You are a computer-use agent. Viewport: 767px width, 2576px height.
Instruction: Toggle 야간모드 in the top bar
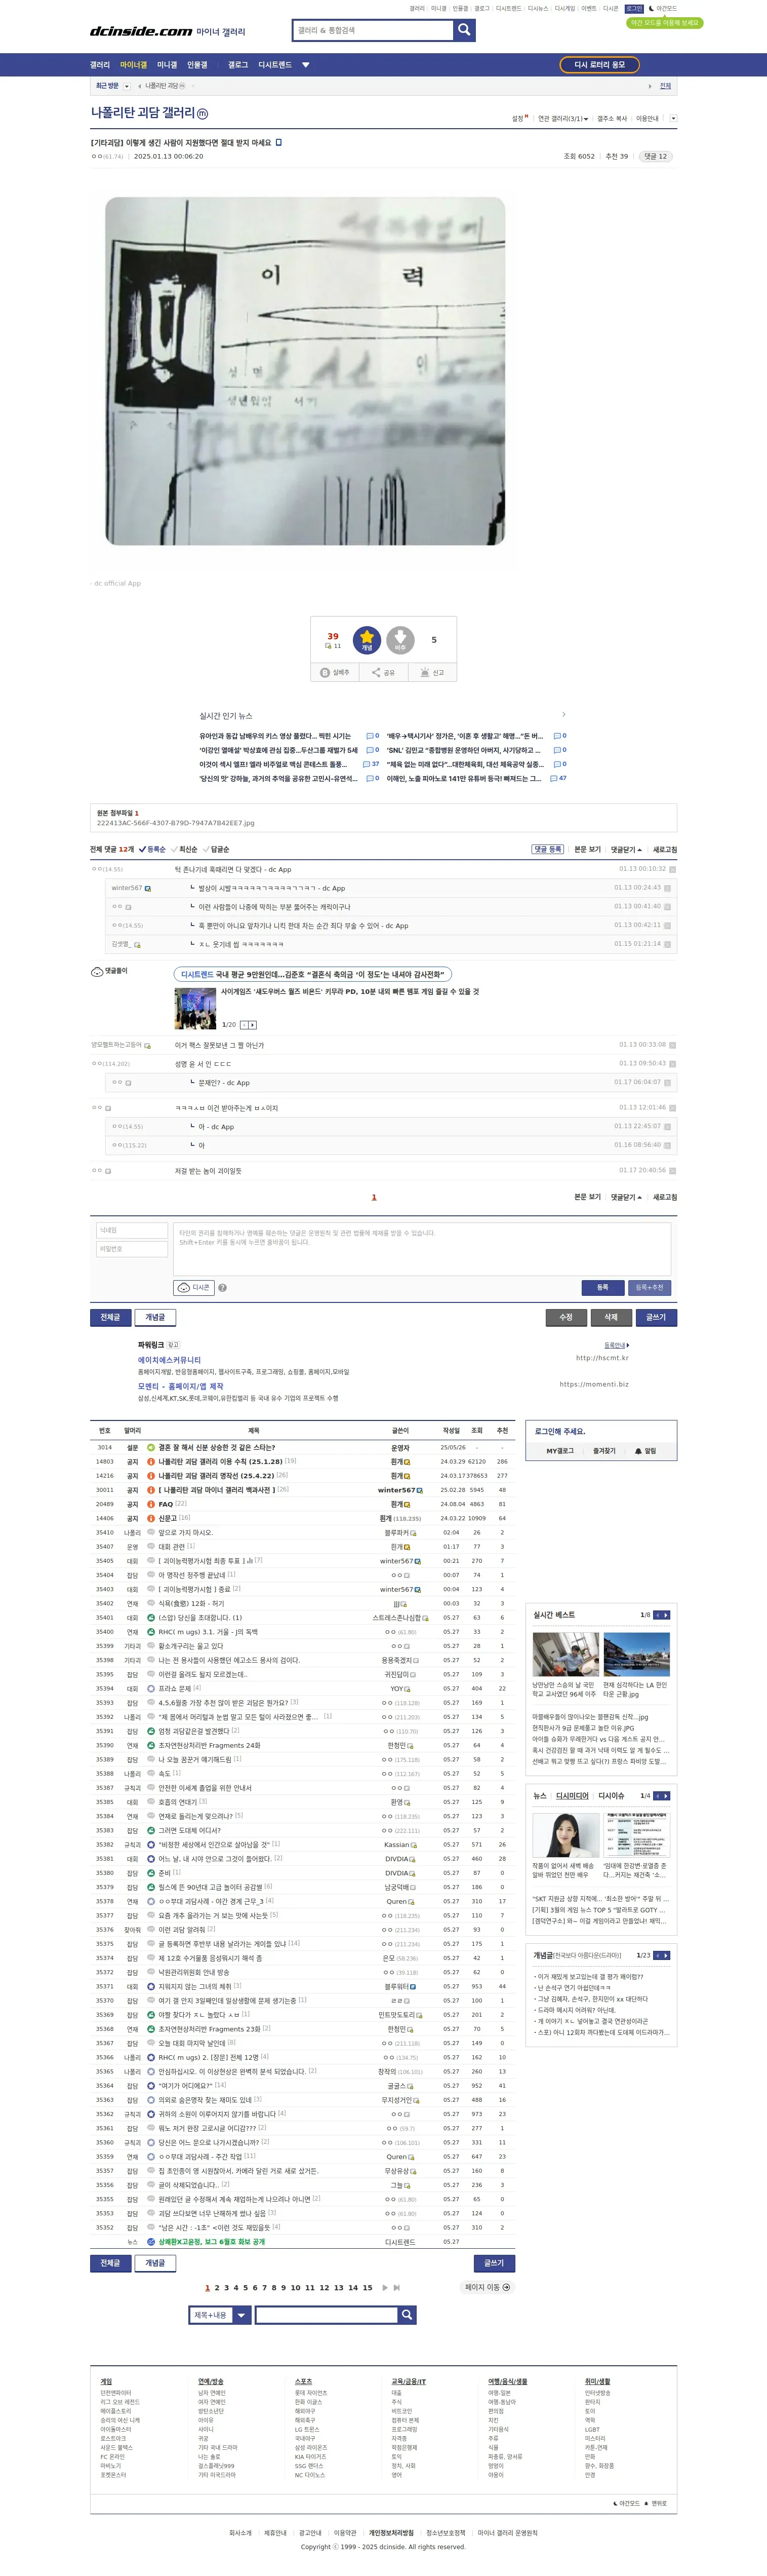pos(662,8)
